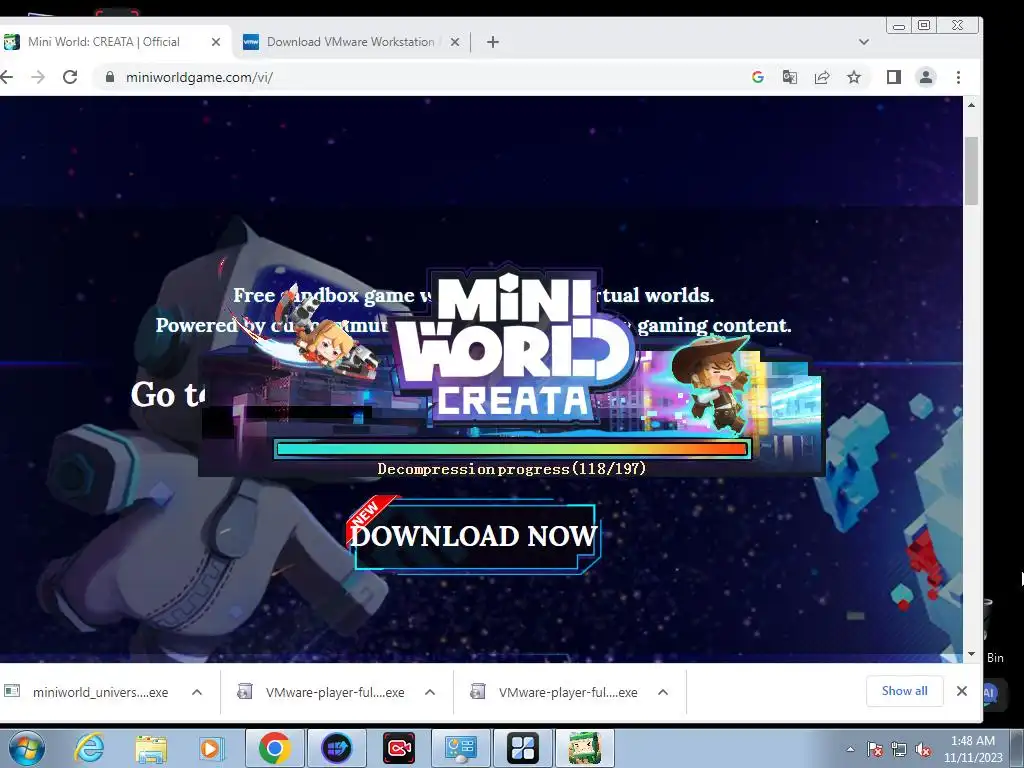Click the DOWNLOAD NOW button
Image resolution: width=1024 pixels, height=768 pixels.
click(475, 537)
